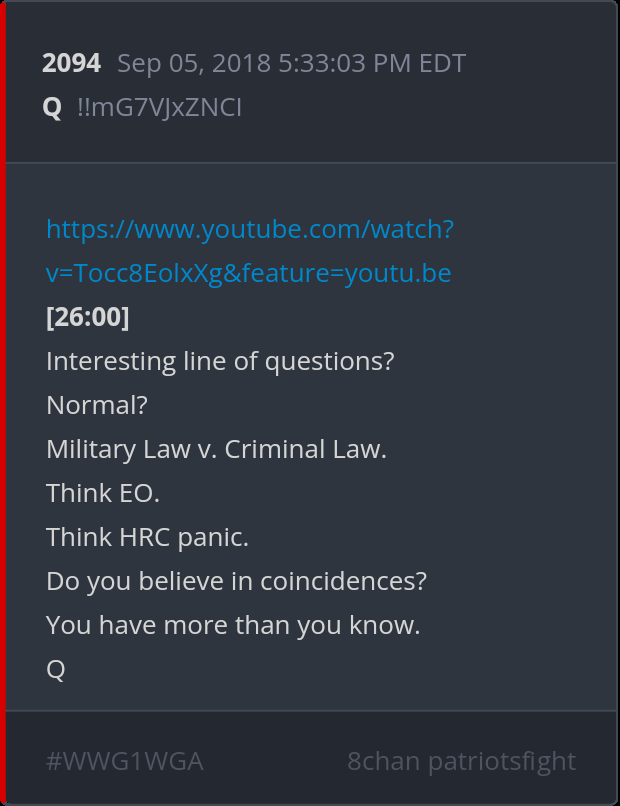Open the YouTube watch link
The width and height of the screenshot is (620, 806).
coord(250,229)
